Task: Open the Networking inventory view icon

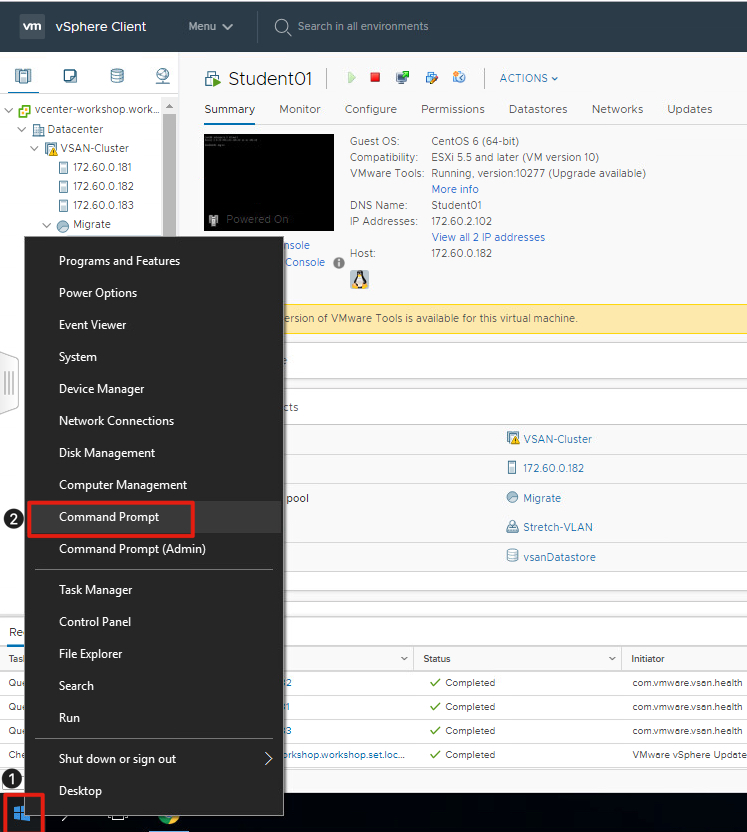Action: pos(163,76)
